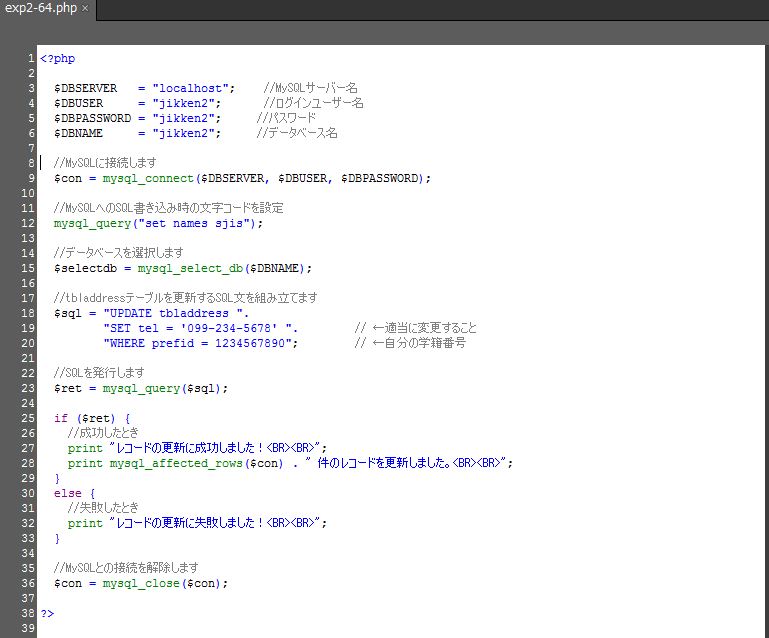Click the else keyword on line 30
The width and height of the screenshot is (769, 638).
click(x=67, y=493)
